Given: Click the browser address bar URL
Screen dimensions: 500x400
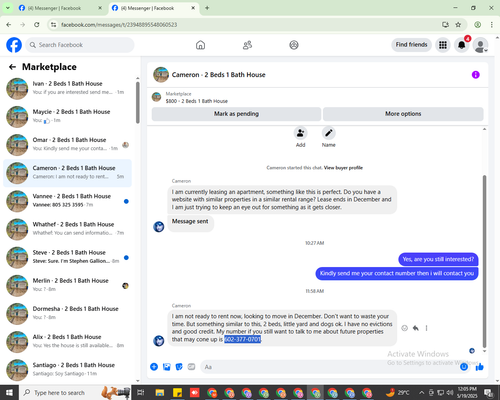Looking at the screenshot, I should click(x=119, y=25).
